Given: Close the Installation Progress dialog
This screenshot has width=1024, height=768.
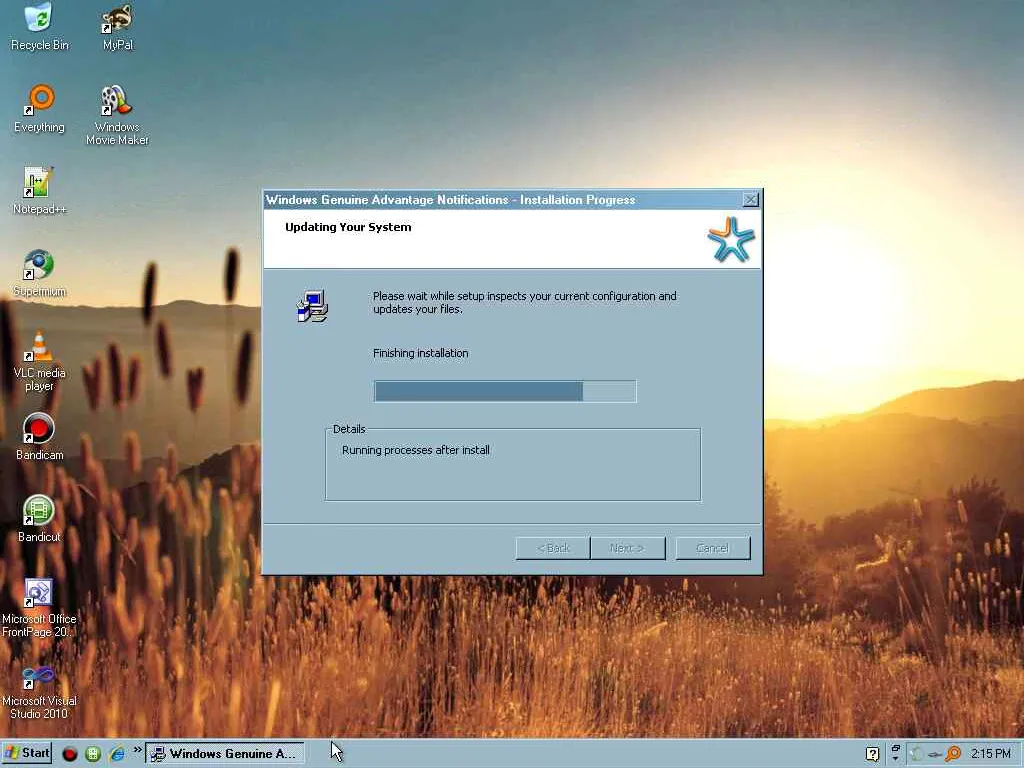Looking at the screenshot, I should pos(750,200).
